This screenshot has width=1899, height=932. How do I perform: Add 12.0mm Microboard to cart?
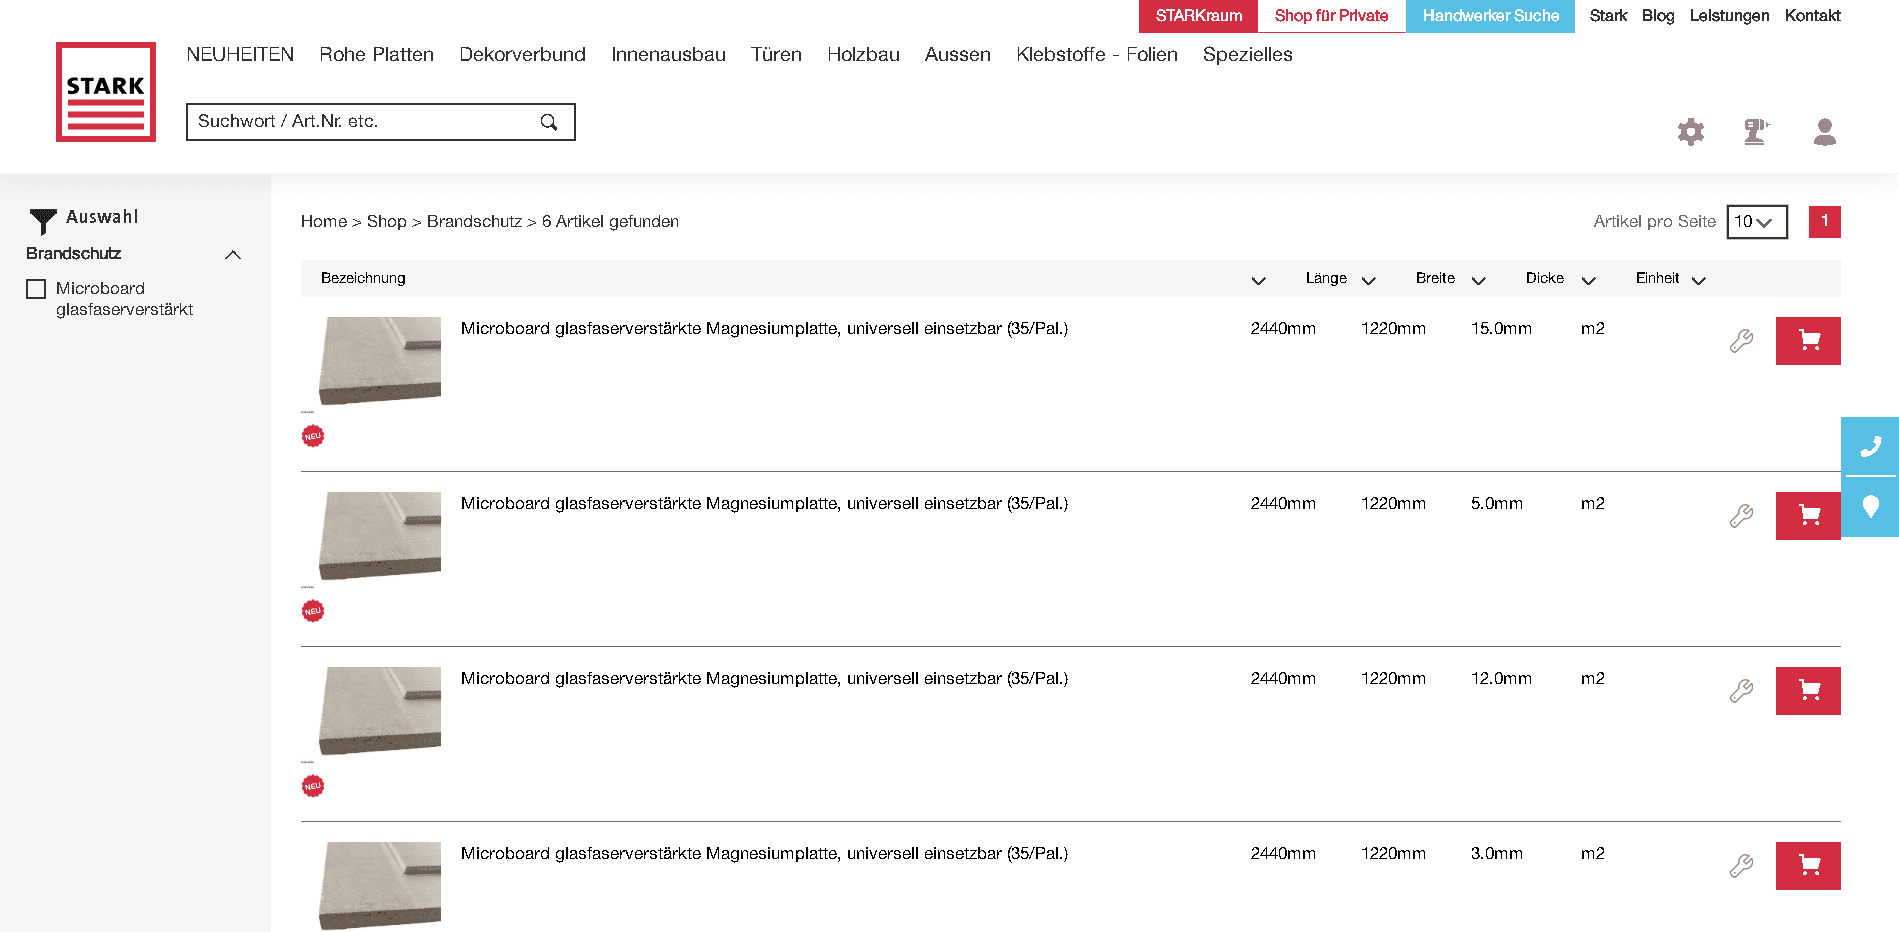coord(1808,691)
